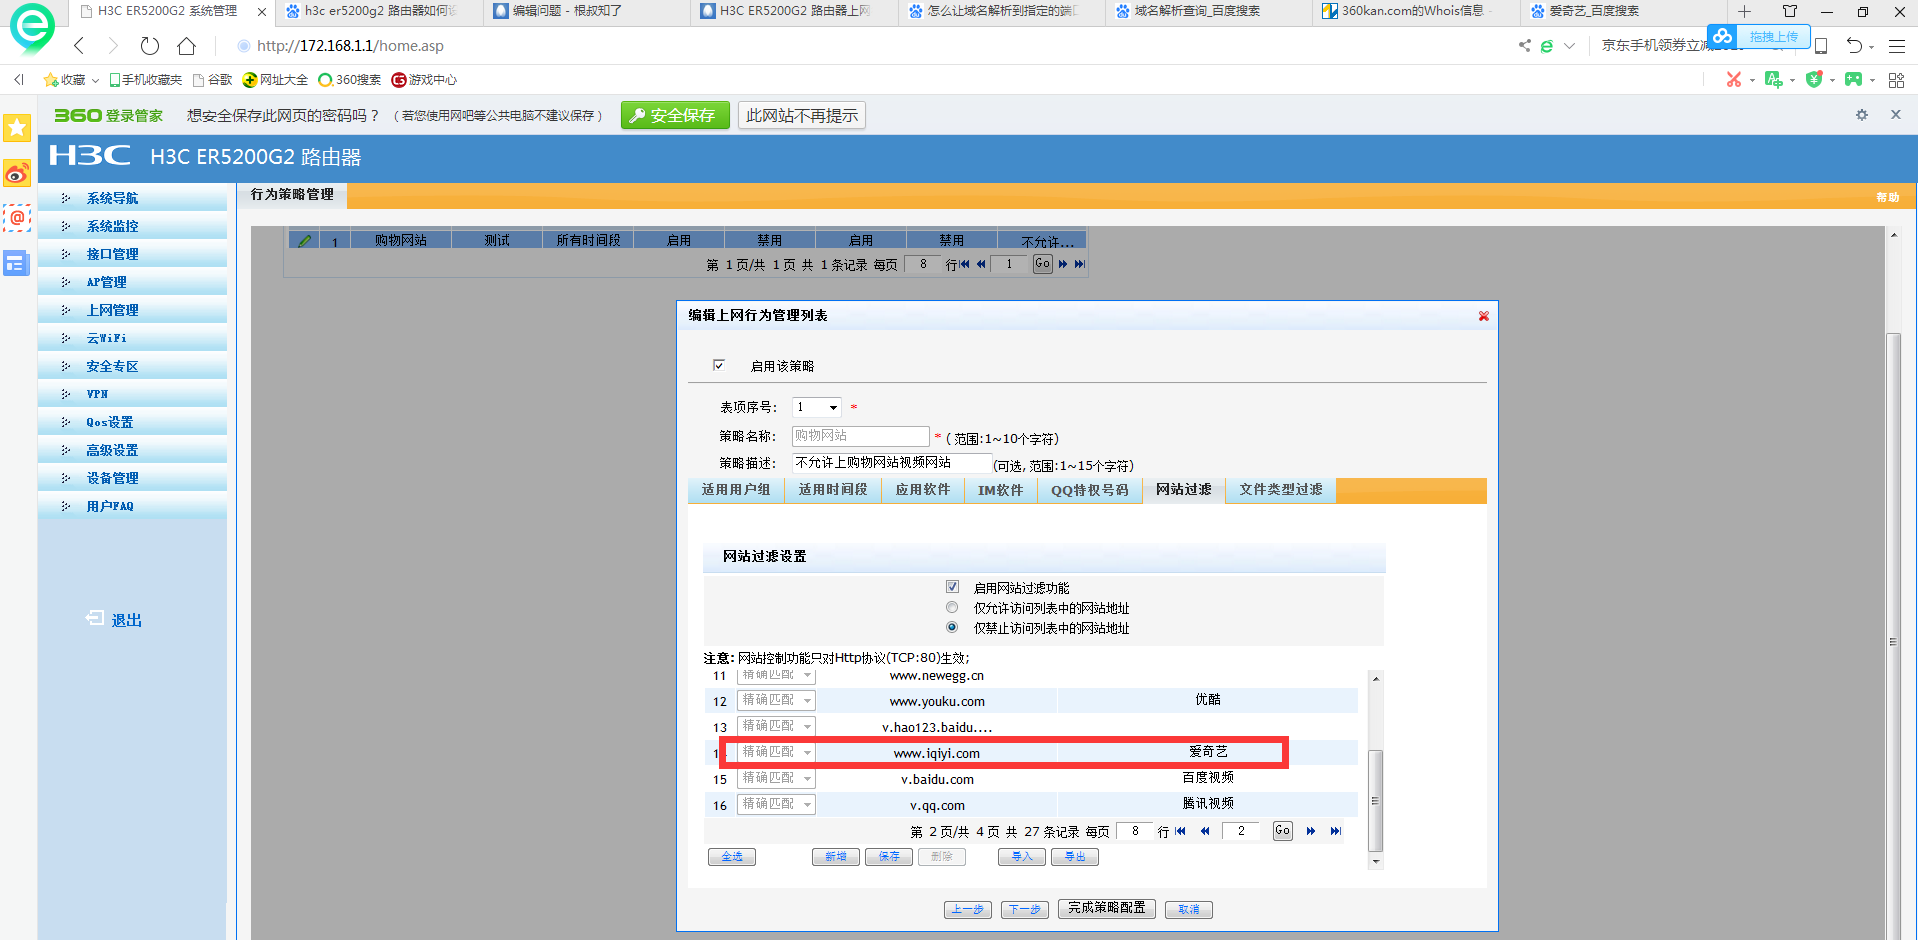1918x940 pixels.
Task: Click the 完成策略配置 button
Action: pos(1107,909)
